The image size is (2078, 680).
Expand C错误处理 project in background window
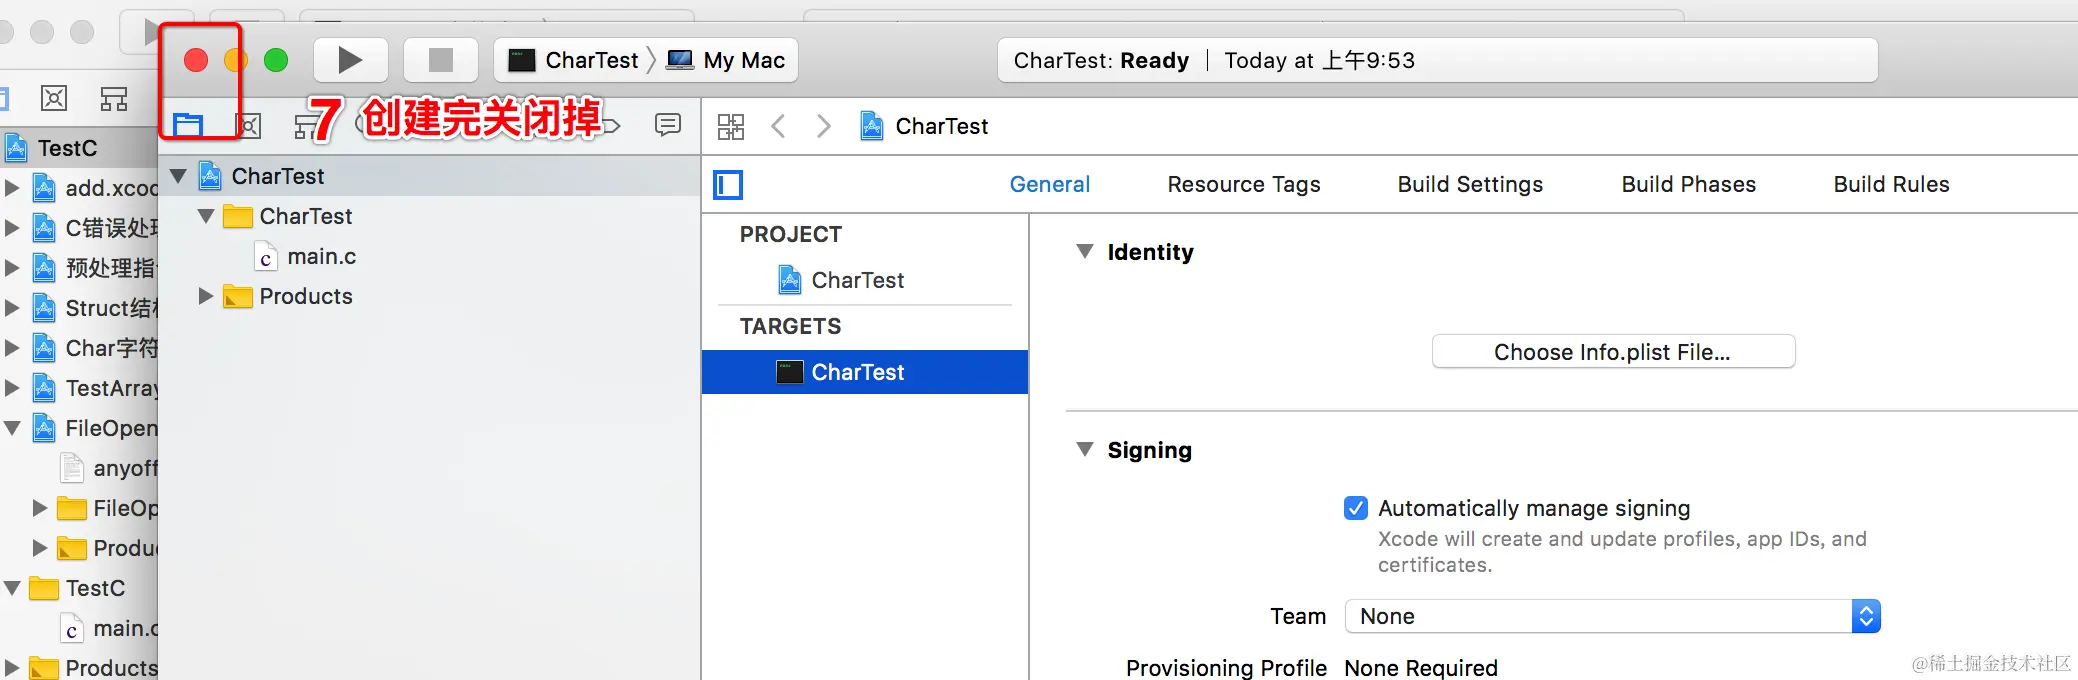click(11, 228)
